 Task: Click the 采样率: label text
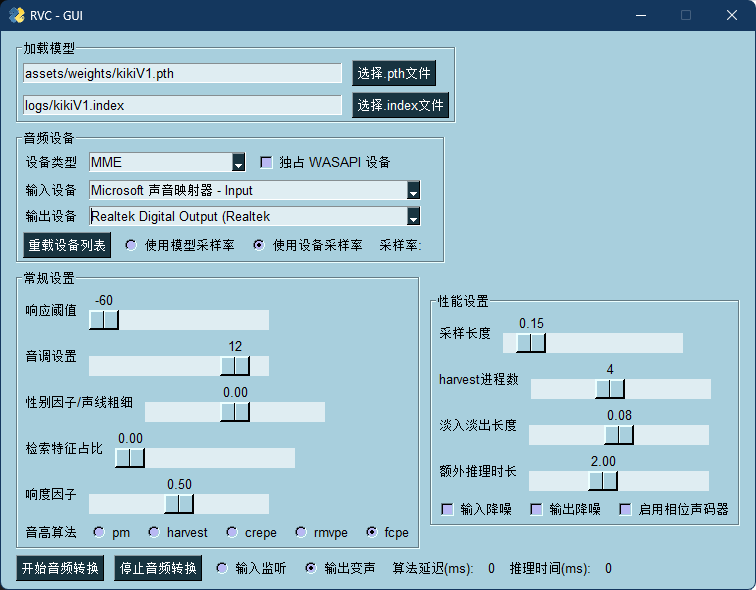pyautogui.click(x=400, y=245)
